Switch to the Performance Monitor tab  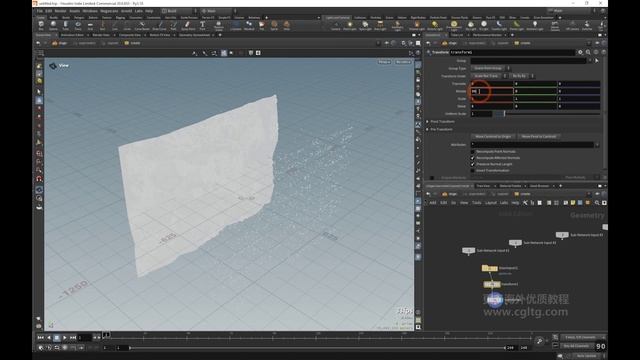pos(487,35)
